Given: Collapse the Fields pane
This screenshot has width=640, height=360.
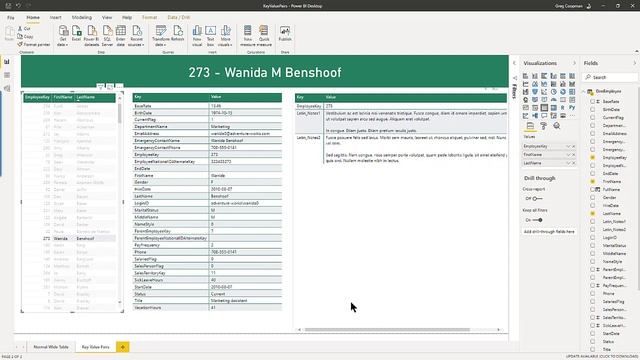Looking at the screenshot, I should pyautogui.click(x=635, y=63).
